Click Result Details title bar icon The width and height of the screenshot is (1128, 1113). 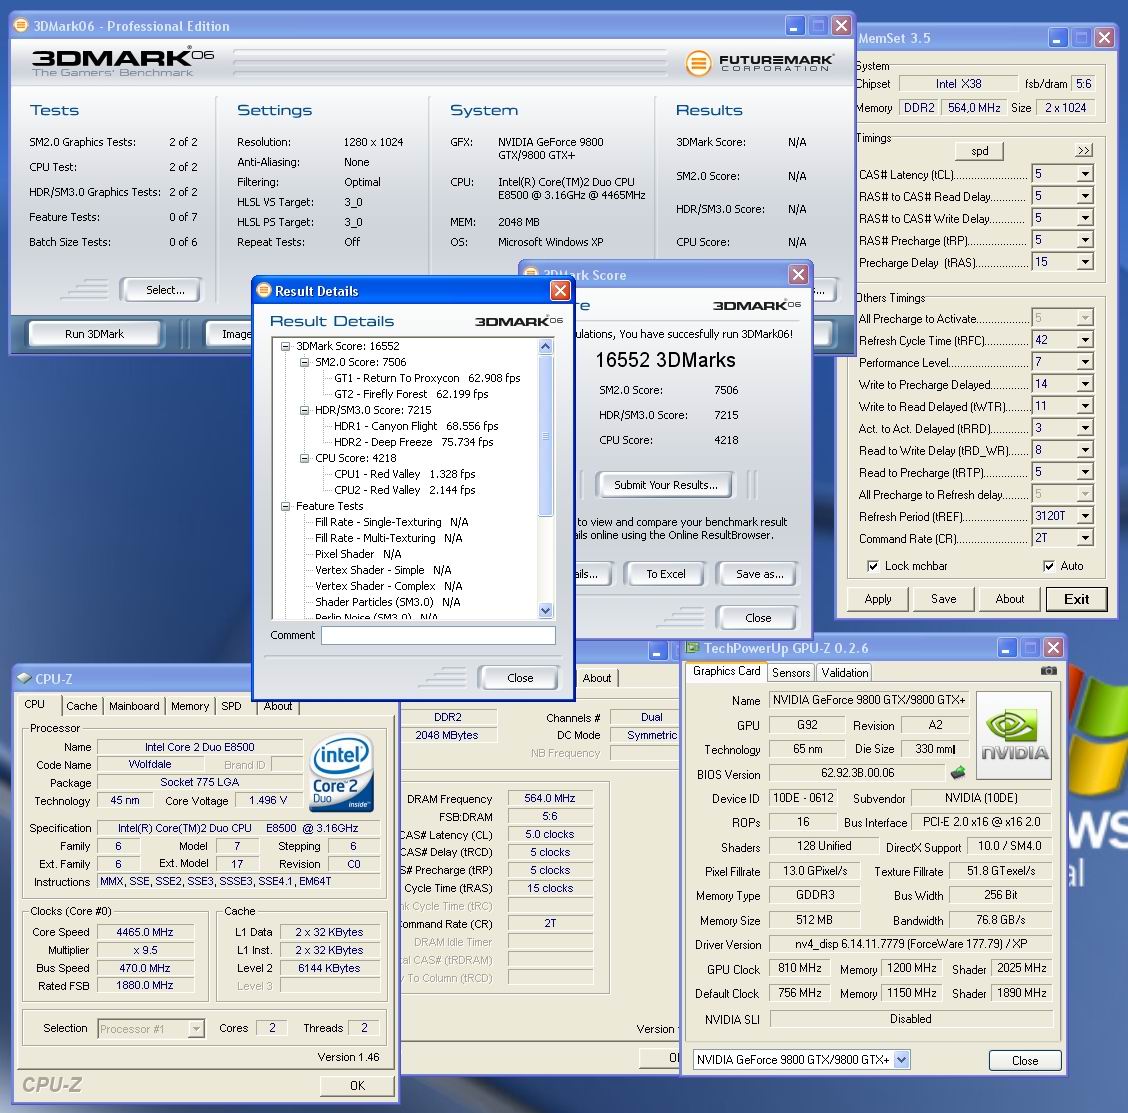point(264,291)
